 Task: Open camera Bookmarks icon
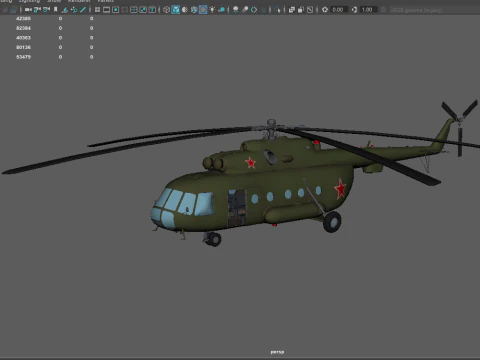click(56, 10)
